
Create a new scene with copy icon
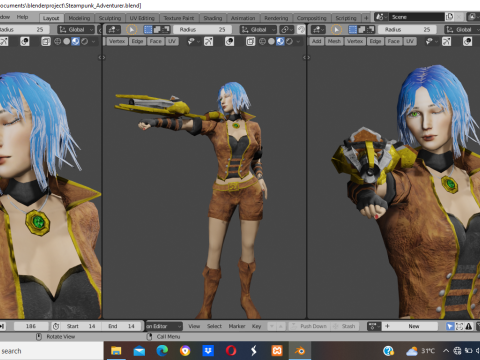pos(449,17)
